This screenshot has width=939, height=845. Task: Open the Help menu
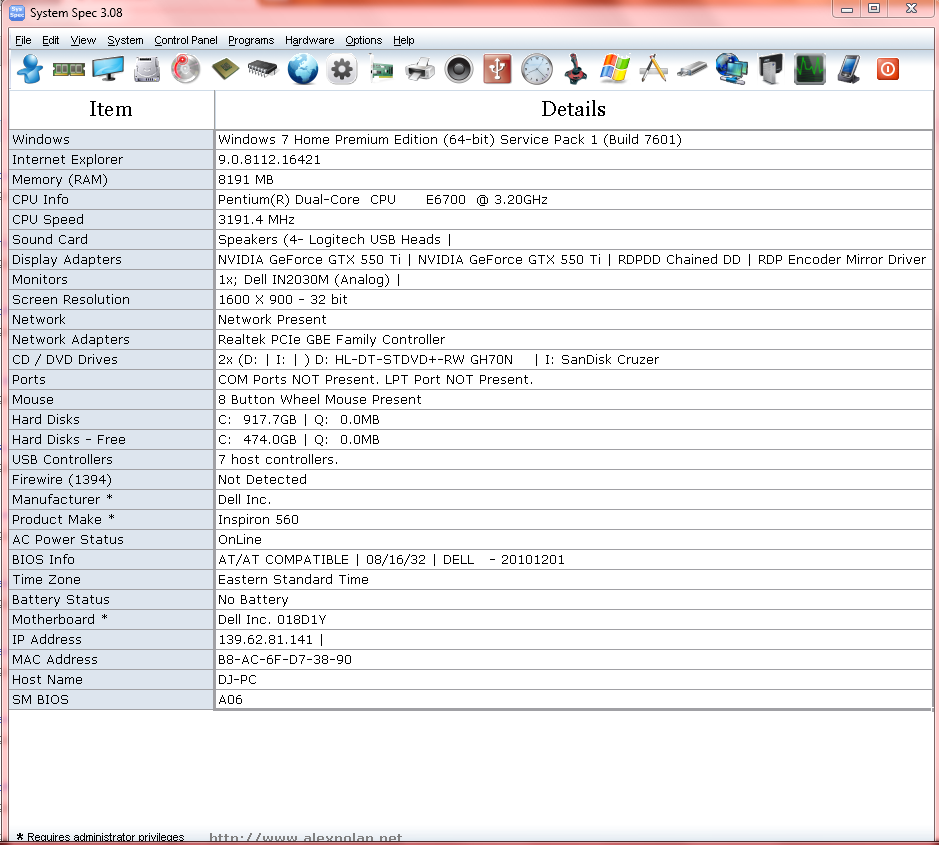[x=404, y=40]
